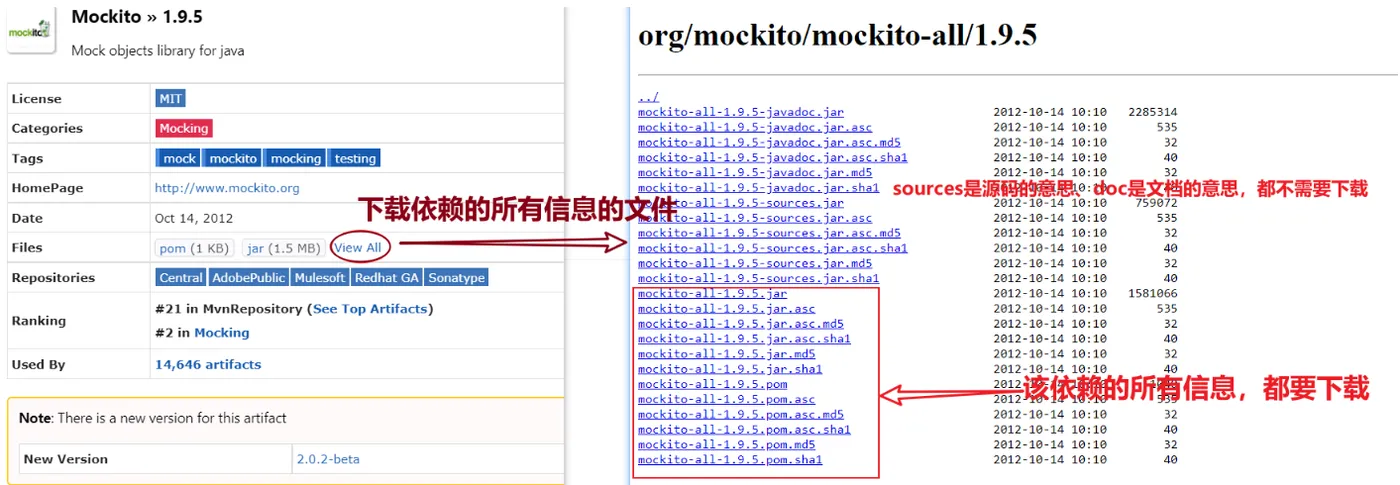Open mockito-all-1.9.5.pom.asc link
Image resolution: width=1400 pixels, height=485 pixels.
727,399
